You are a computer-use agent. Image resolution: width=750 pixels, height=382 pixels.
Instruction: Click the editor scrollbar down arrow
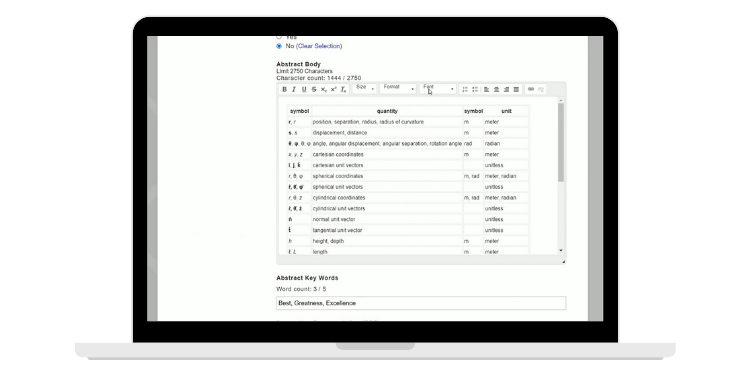coord(561,251)
